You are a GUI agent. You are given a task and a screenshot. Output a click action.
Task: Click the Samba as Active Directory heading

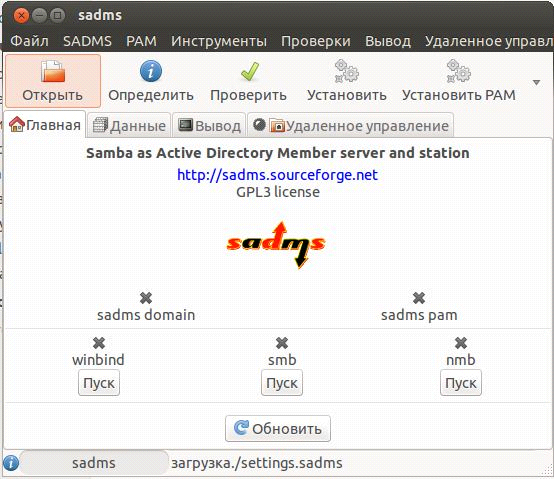pyautogui.click(x=278, y=153)
